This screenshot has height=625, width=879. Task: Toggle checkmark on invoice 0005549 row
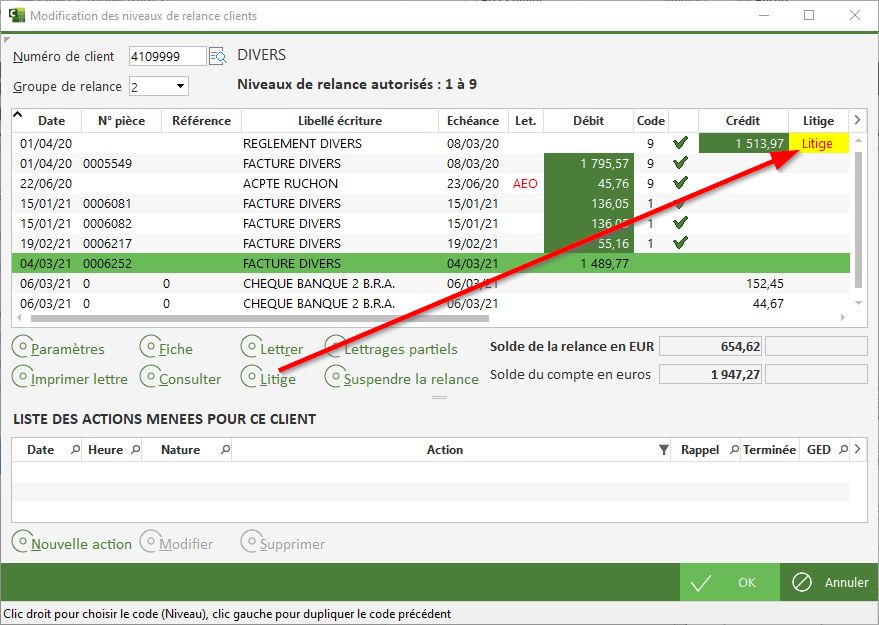(x=681, y=163)
